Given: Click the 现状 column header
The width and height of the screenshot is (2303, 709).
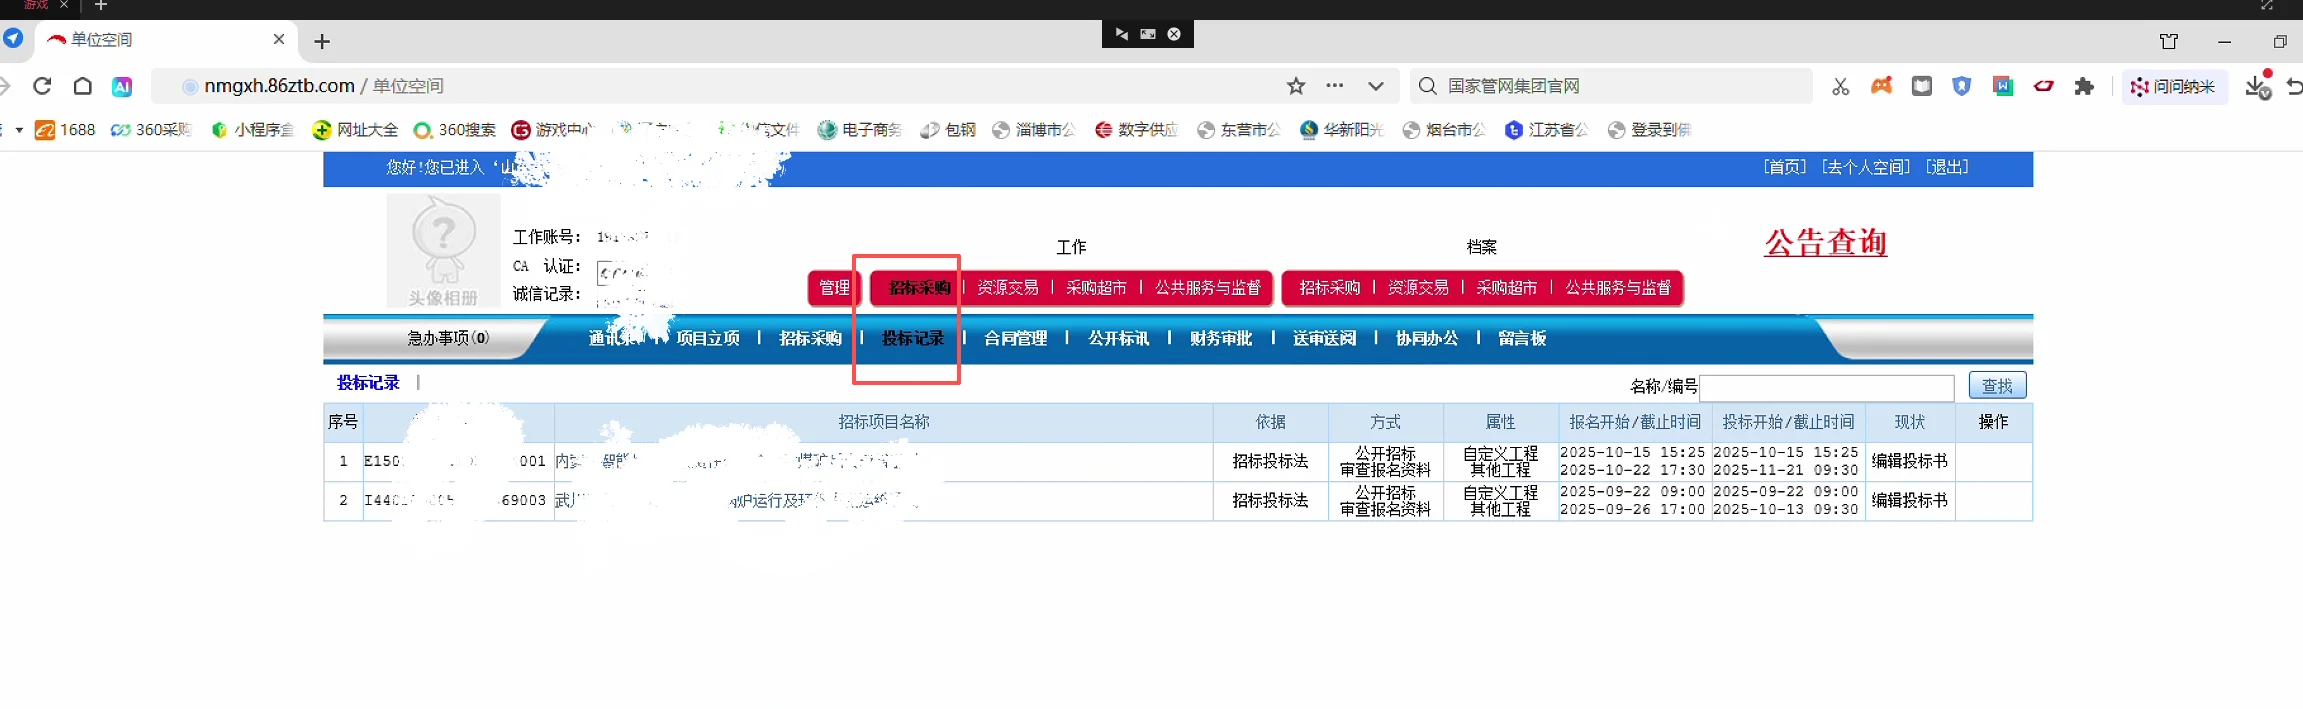Looking at the screenshot, I should pyautogui.click(x=1910, y=422).
